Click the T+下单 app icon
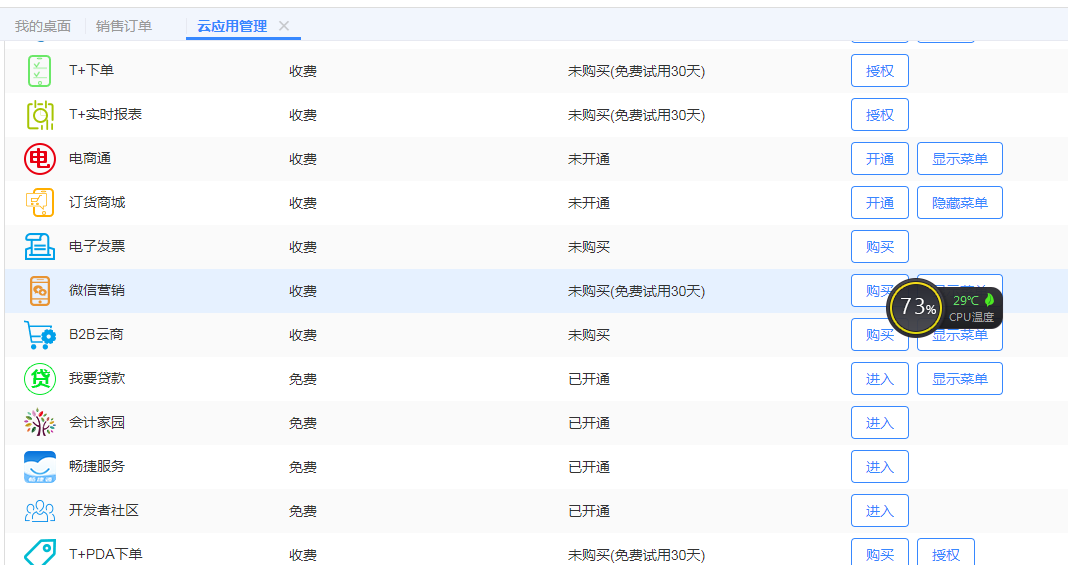 click(40, 71)
